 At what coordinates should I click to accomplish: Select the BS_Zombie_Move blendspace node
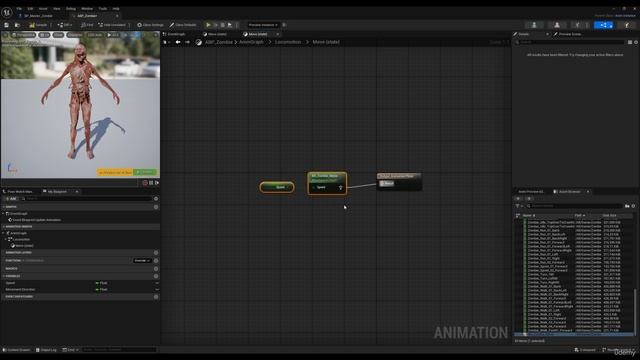pyautogui.click(x=327, y=183)
